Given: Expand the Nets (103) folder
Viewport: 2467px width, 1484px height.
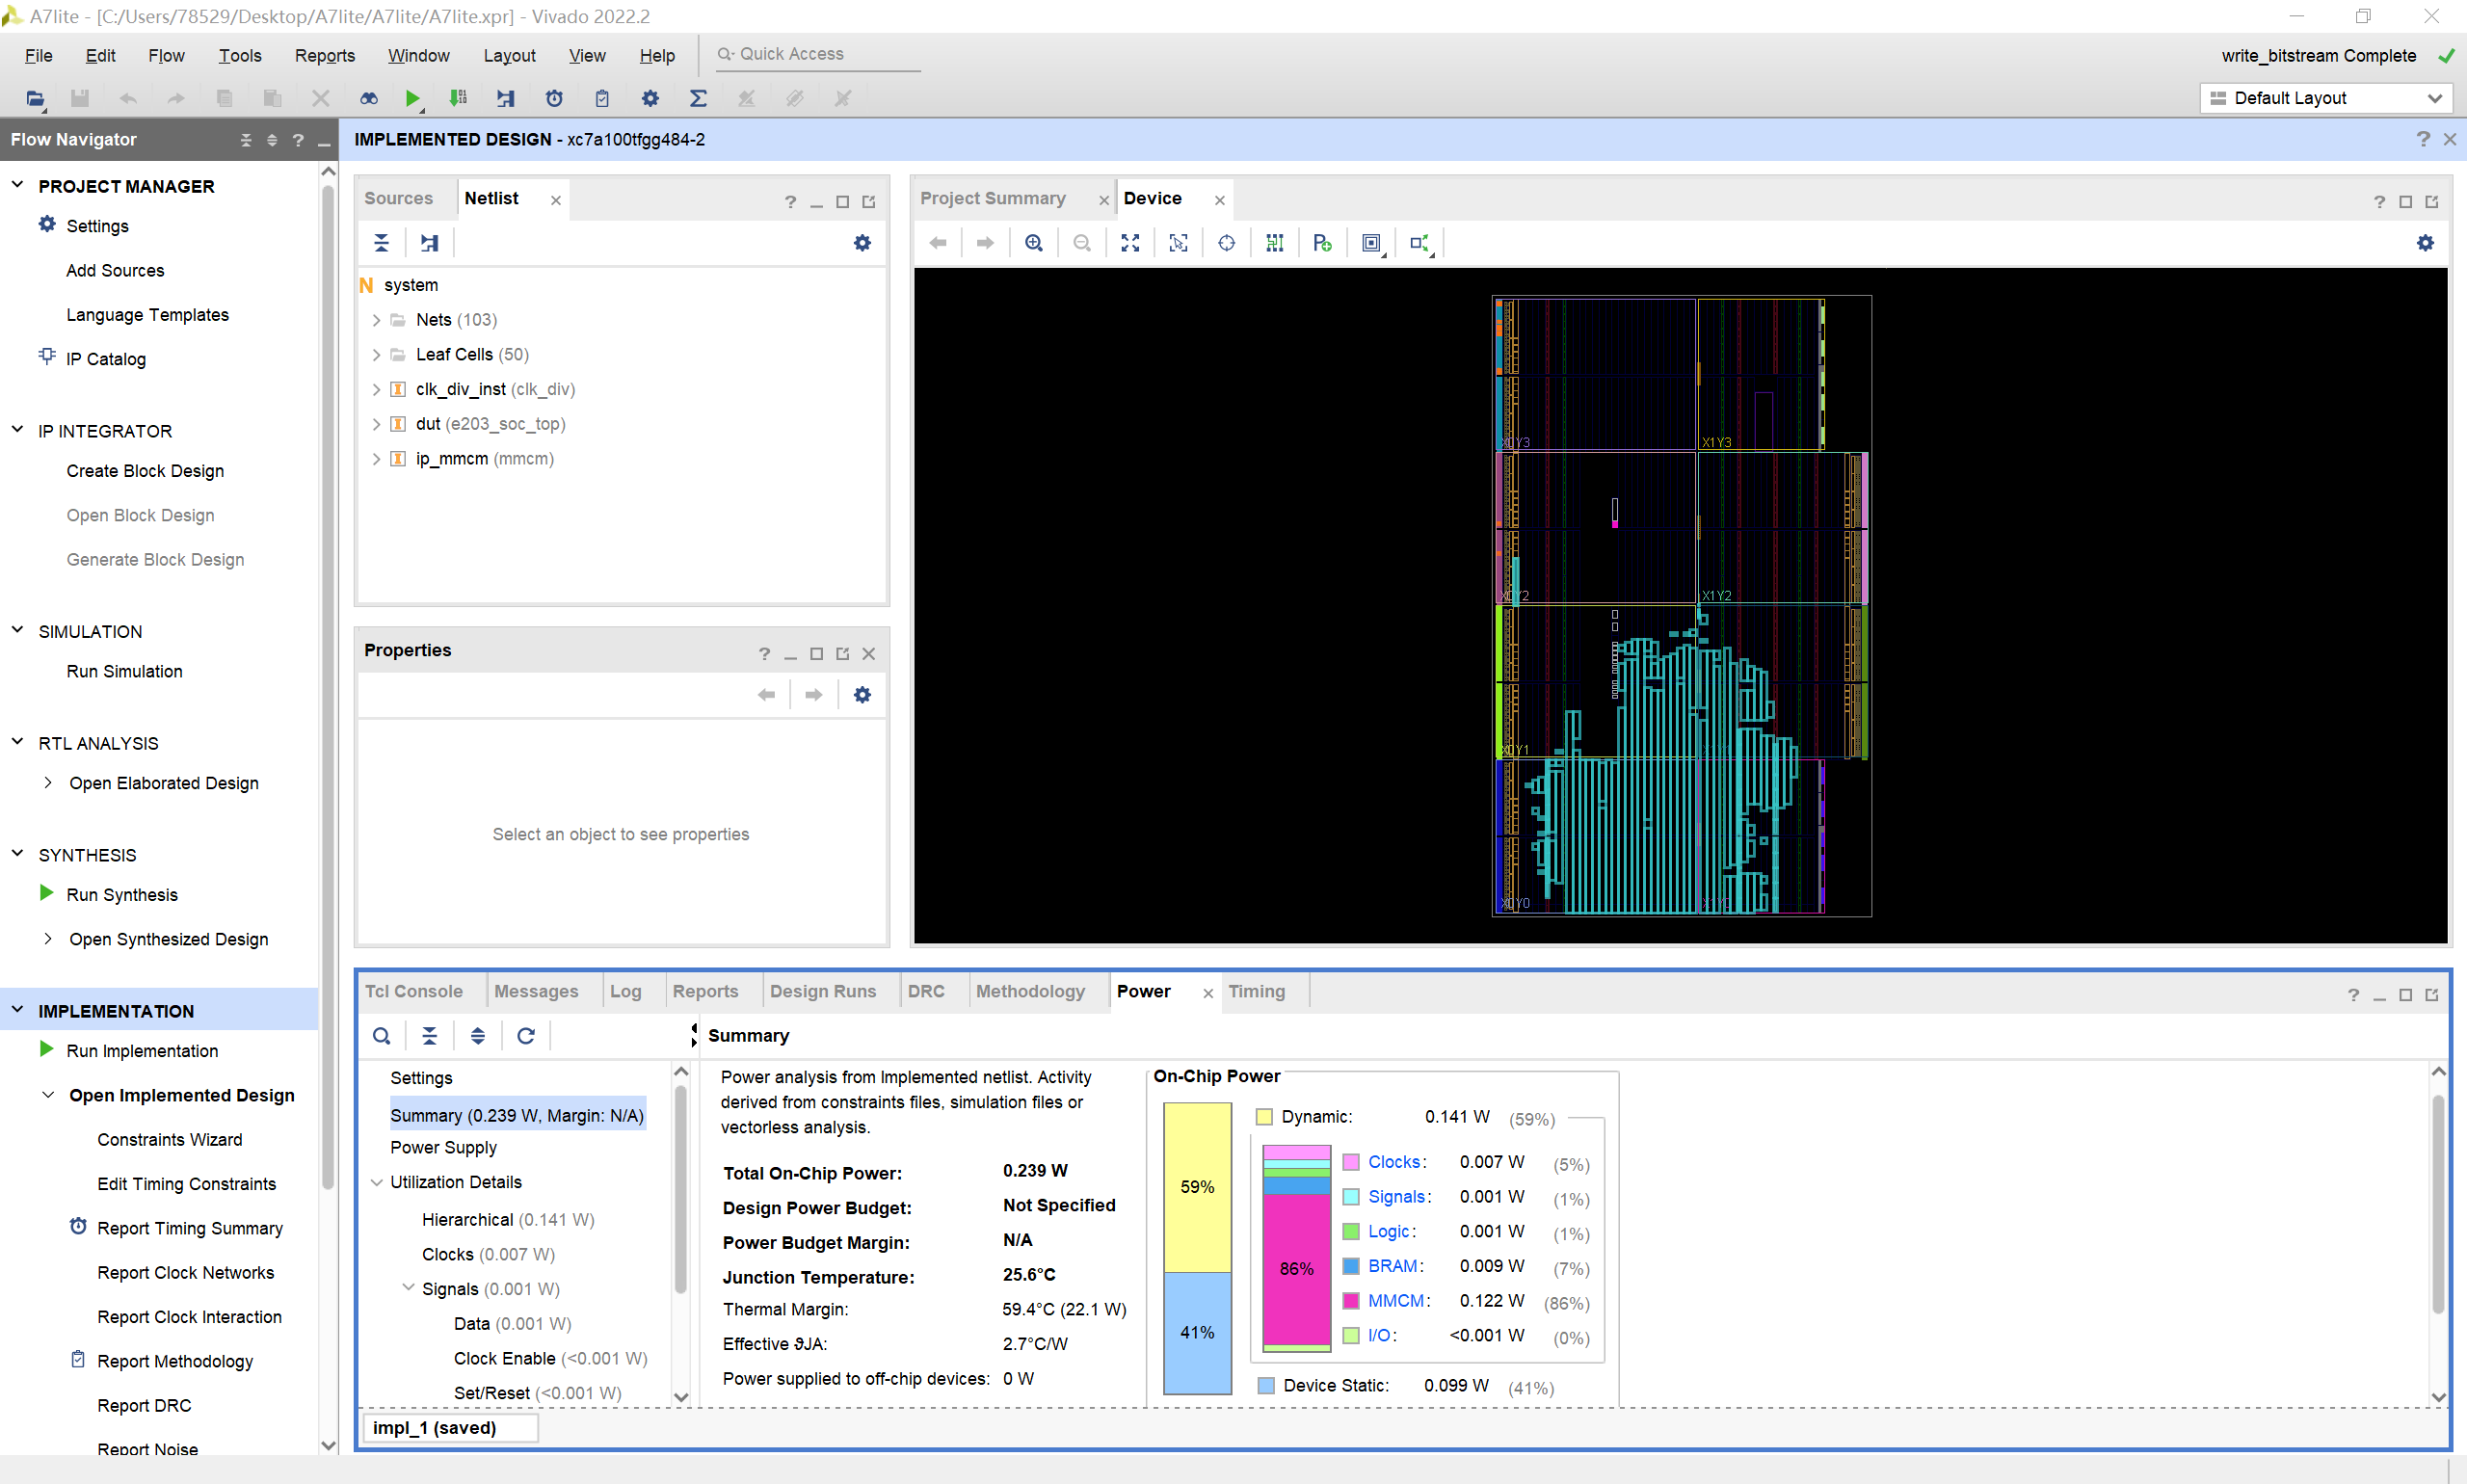Looking at the screenshot, I should [x=376, y=320].
